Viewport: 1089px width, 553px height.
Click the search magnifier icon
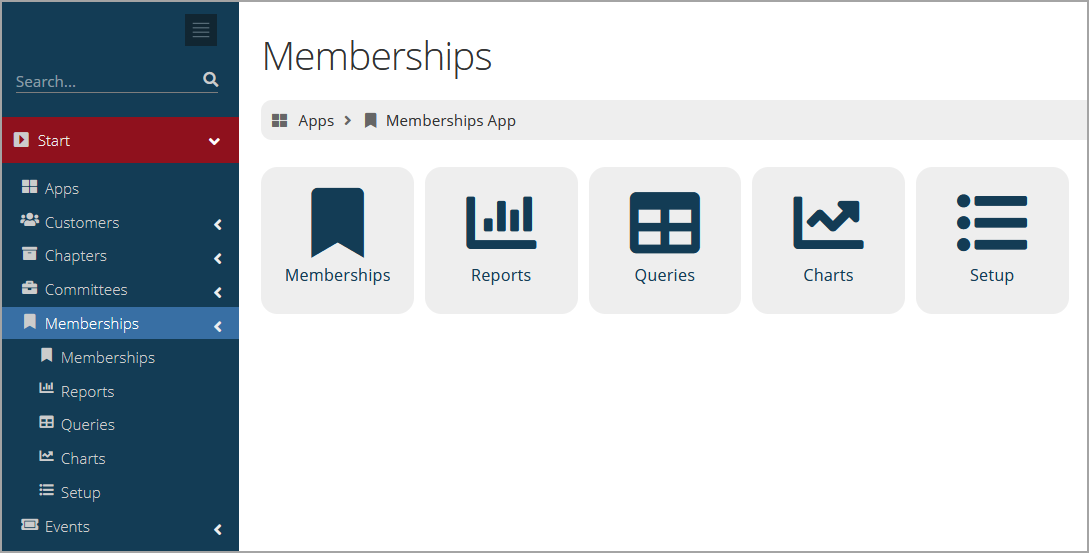tap(210, 80)
